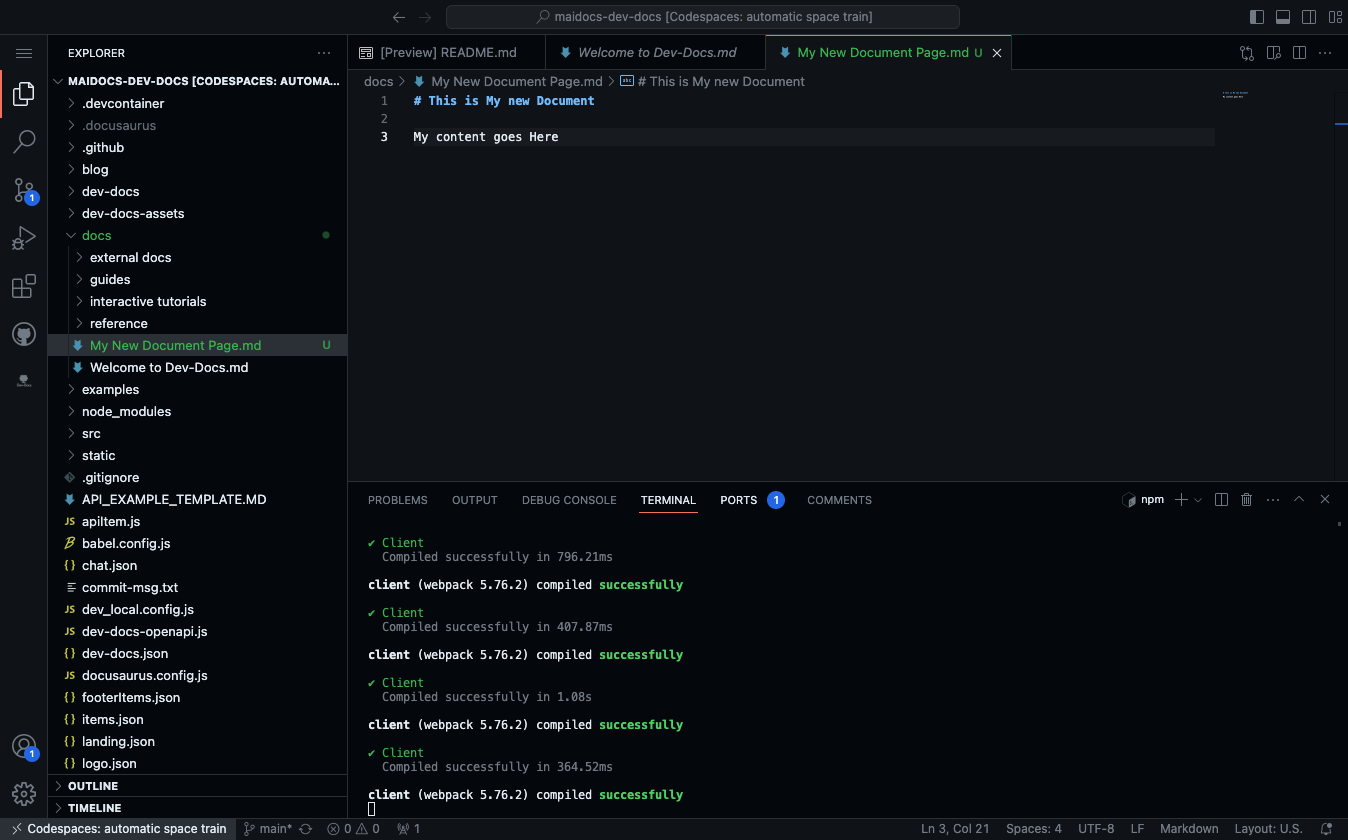Switch to the PROBLEMS tab
The width and height of the screenshot is (1348, 840).
(x=397, y=500)
